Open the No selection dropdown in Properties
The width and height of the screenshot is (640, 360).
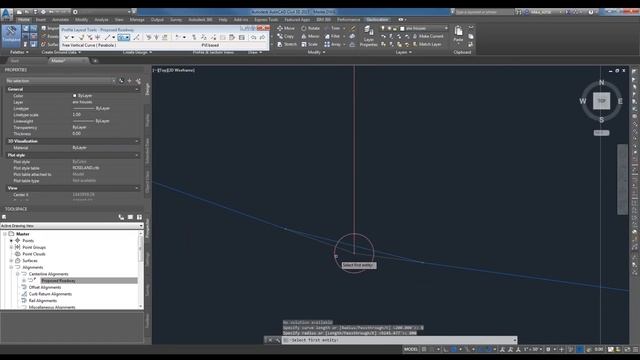pos(60,81)
